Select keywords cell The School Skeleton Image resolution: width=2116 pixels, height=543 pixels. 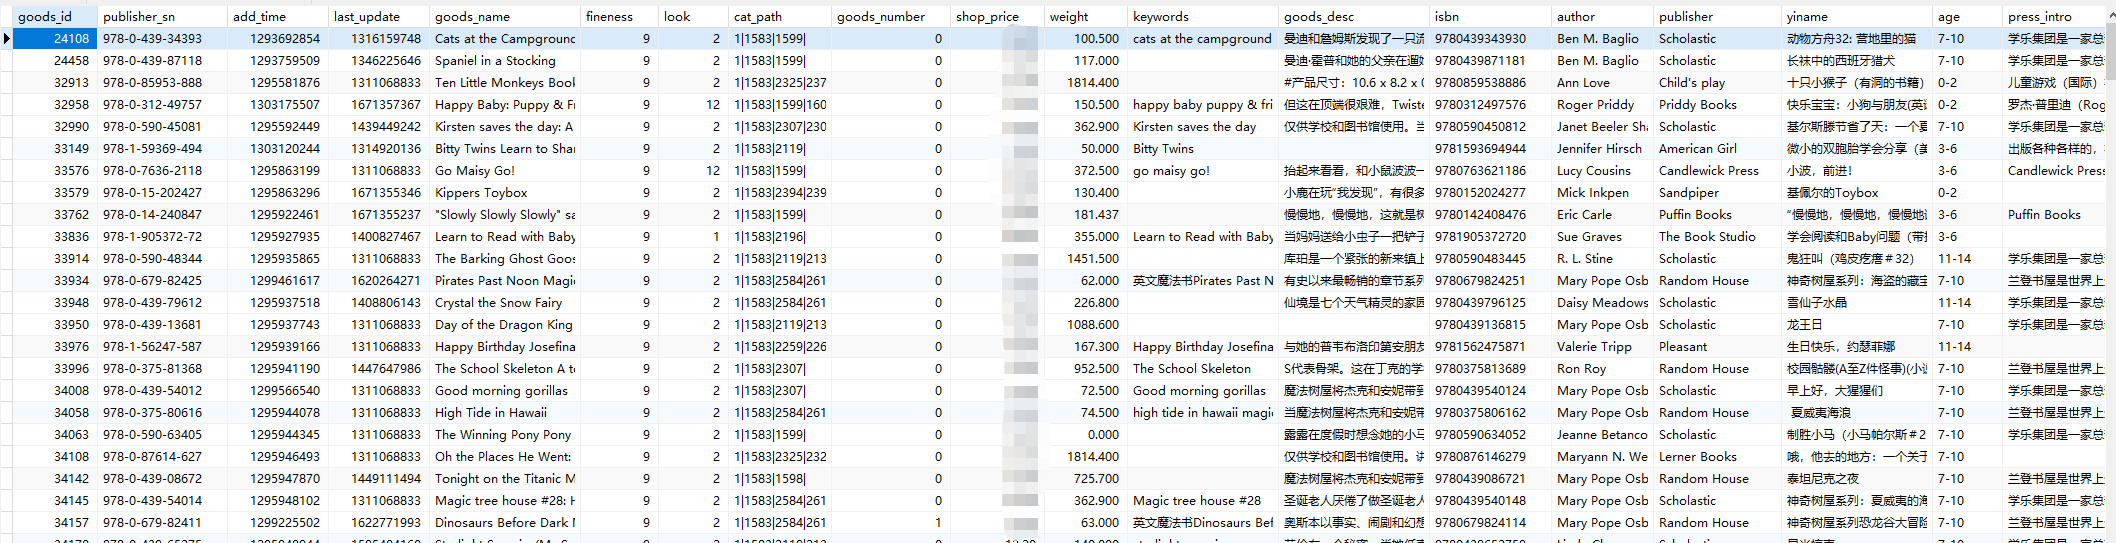[1203, 368]
